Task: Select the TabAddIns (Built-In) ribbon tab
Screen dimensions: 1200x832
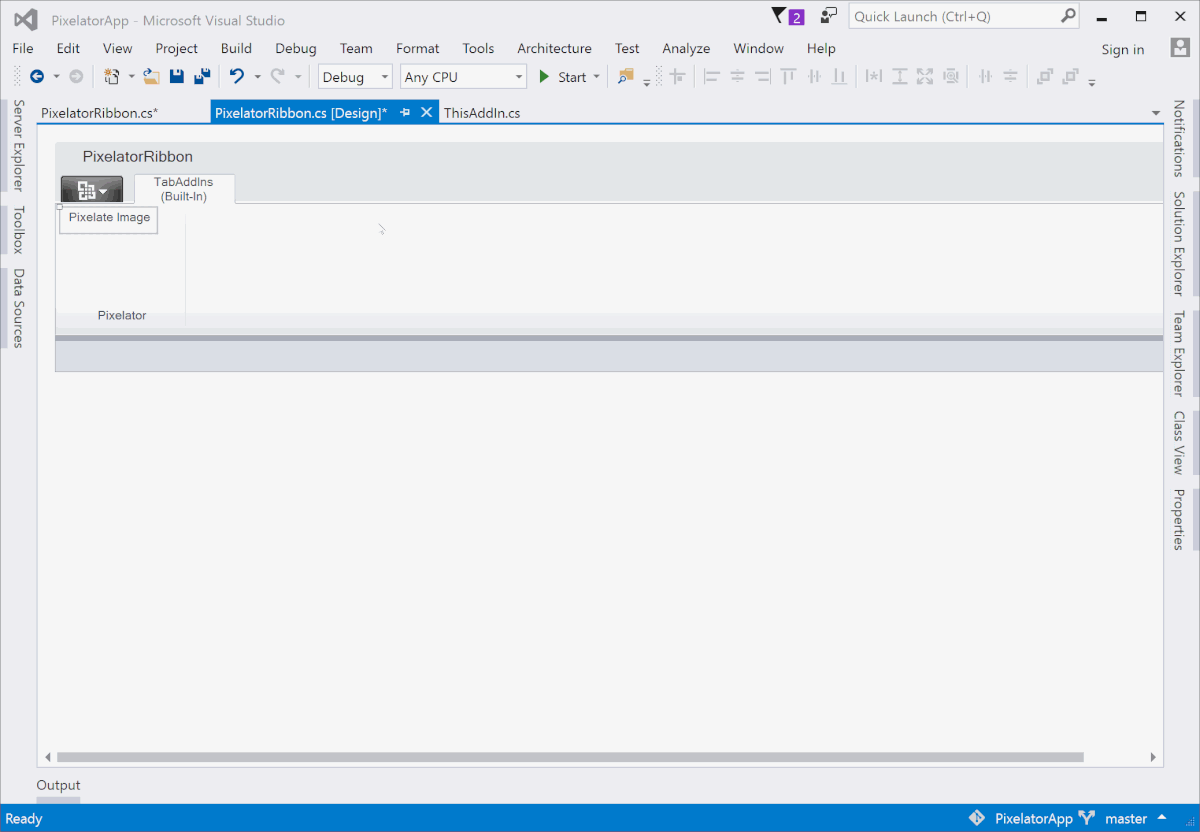Action: 184,189
